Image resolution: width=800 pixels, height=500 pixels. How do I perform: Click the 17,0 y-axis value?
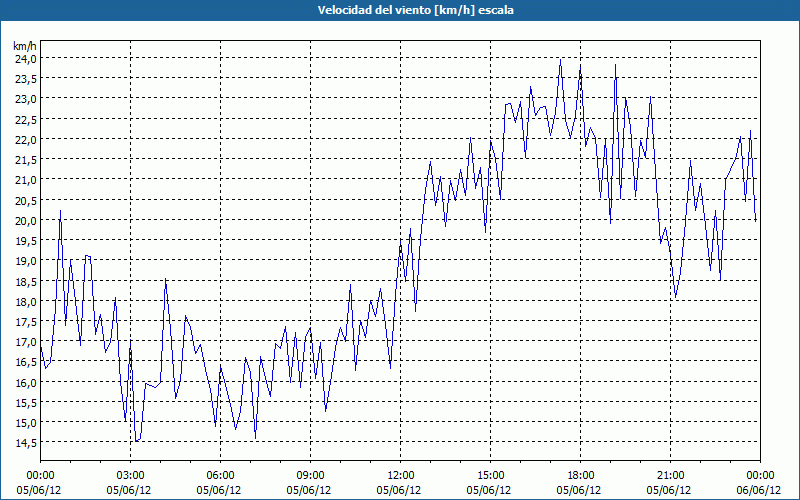[x=25, y=342]
